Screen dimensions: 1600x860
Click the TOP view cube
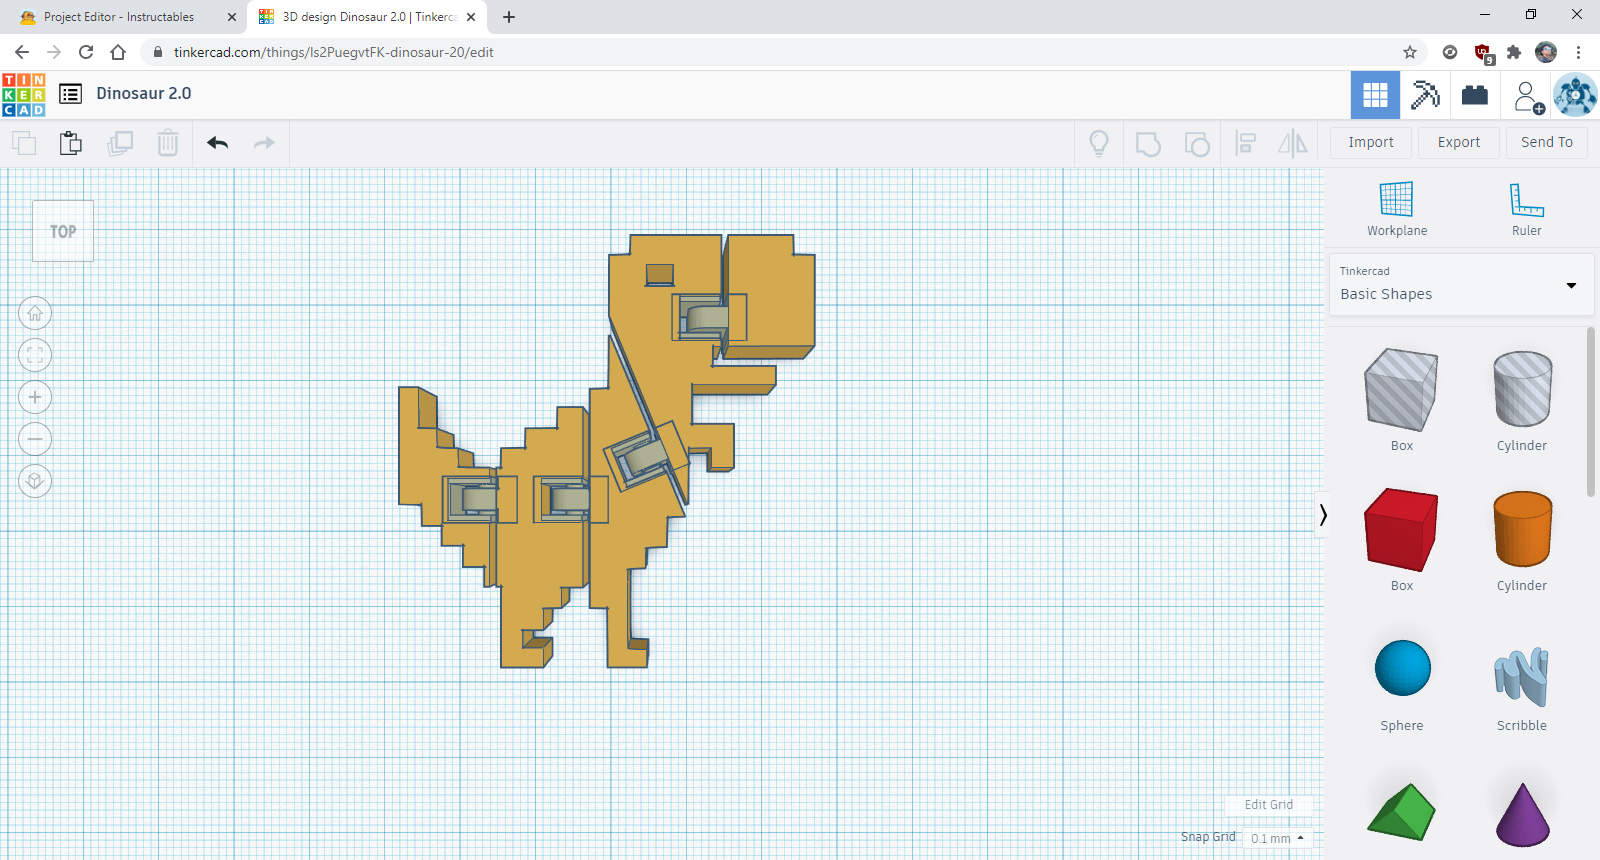(63, 231)
